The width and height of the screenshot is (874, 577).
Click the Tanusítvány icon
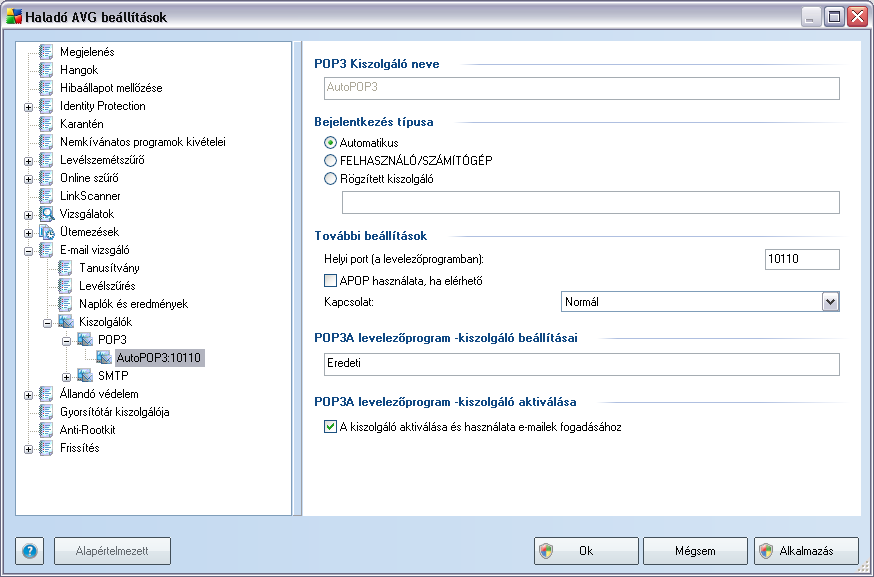tap(65, 268)
